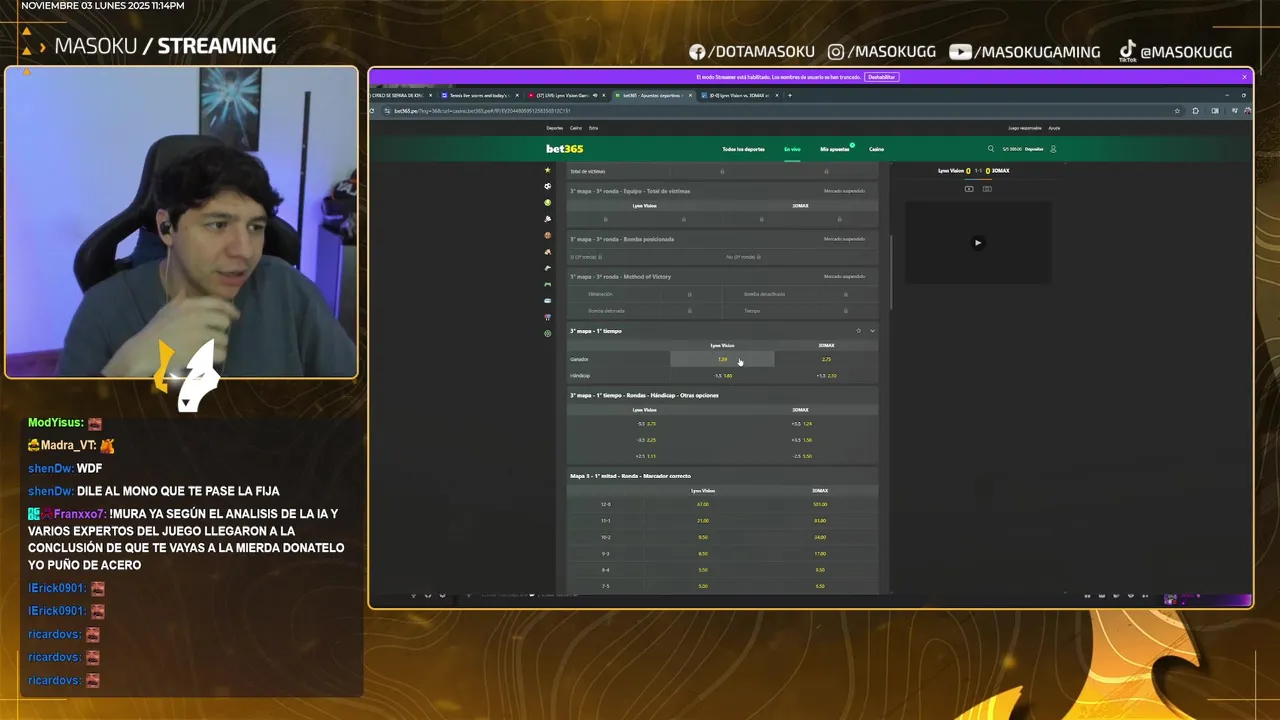Open the Facebook /DOTAMASOKU overlay link
1280x720 pixels.
coord(752,52)
